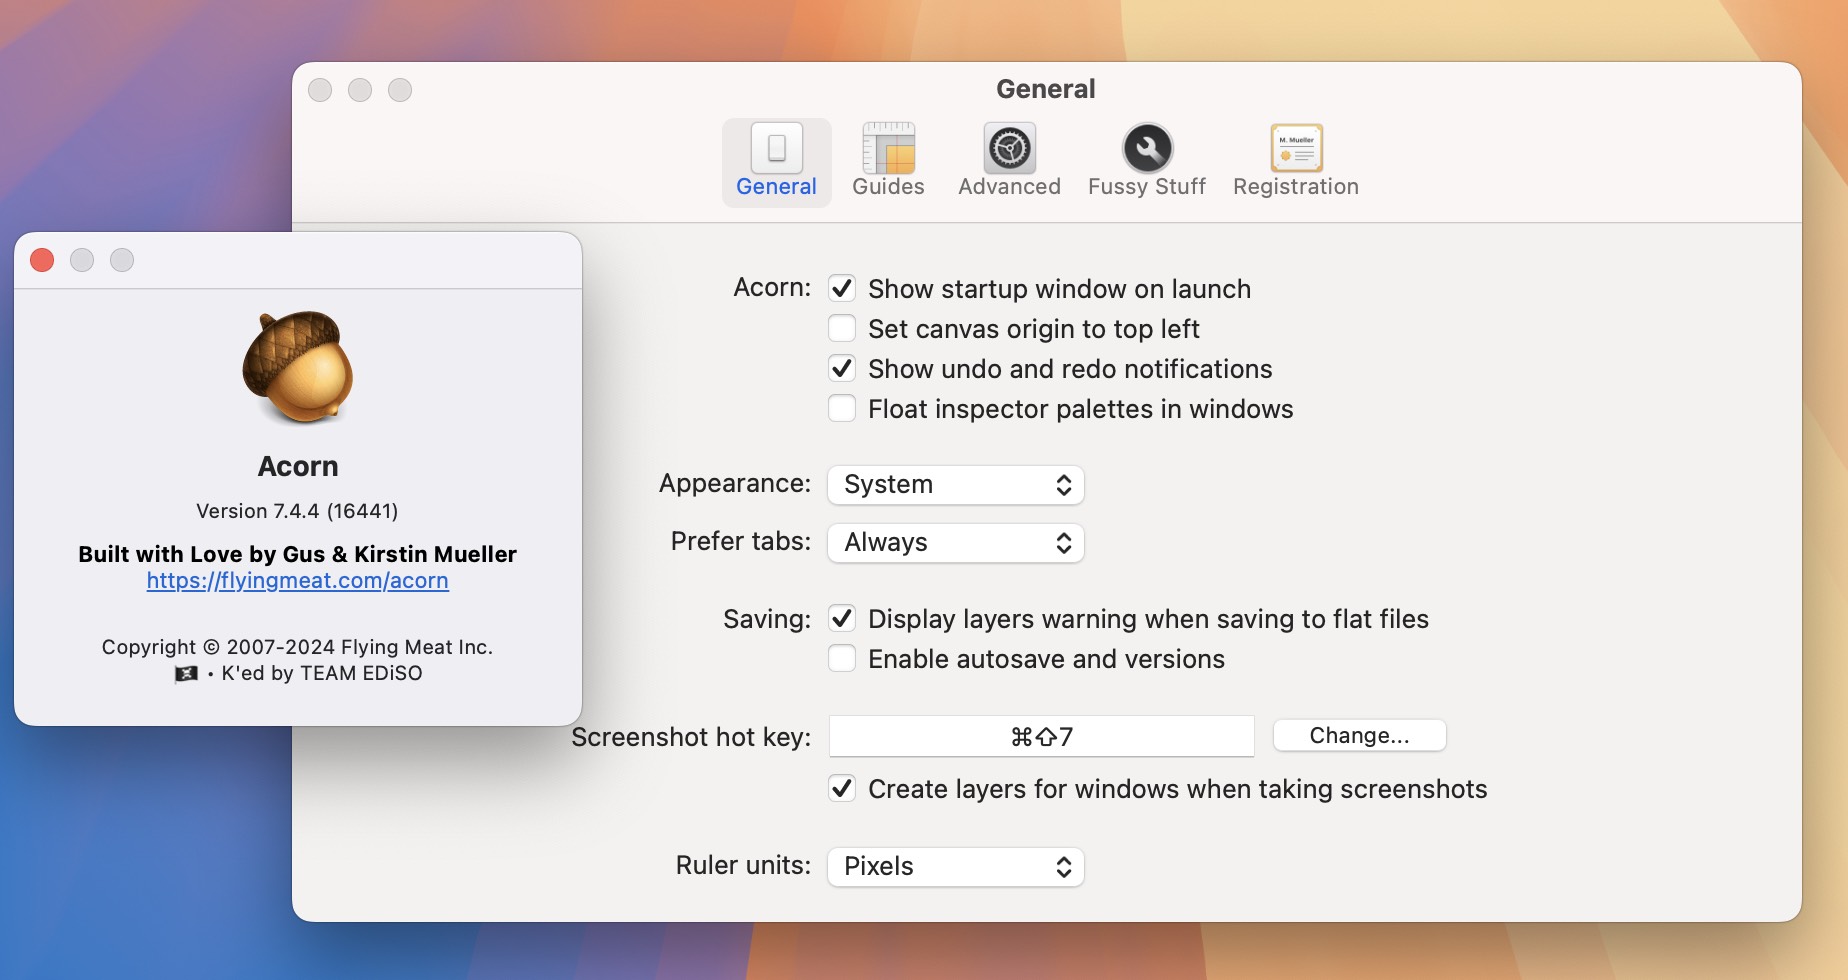Click the General window title
Screen dimensions: 1848x980
(x=1046, y=89)
